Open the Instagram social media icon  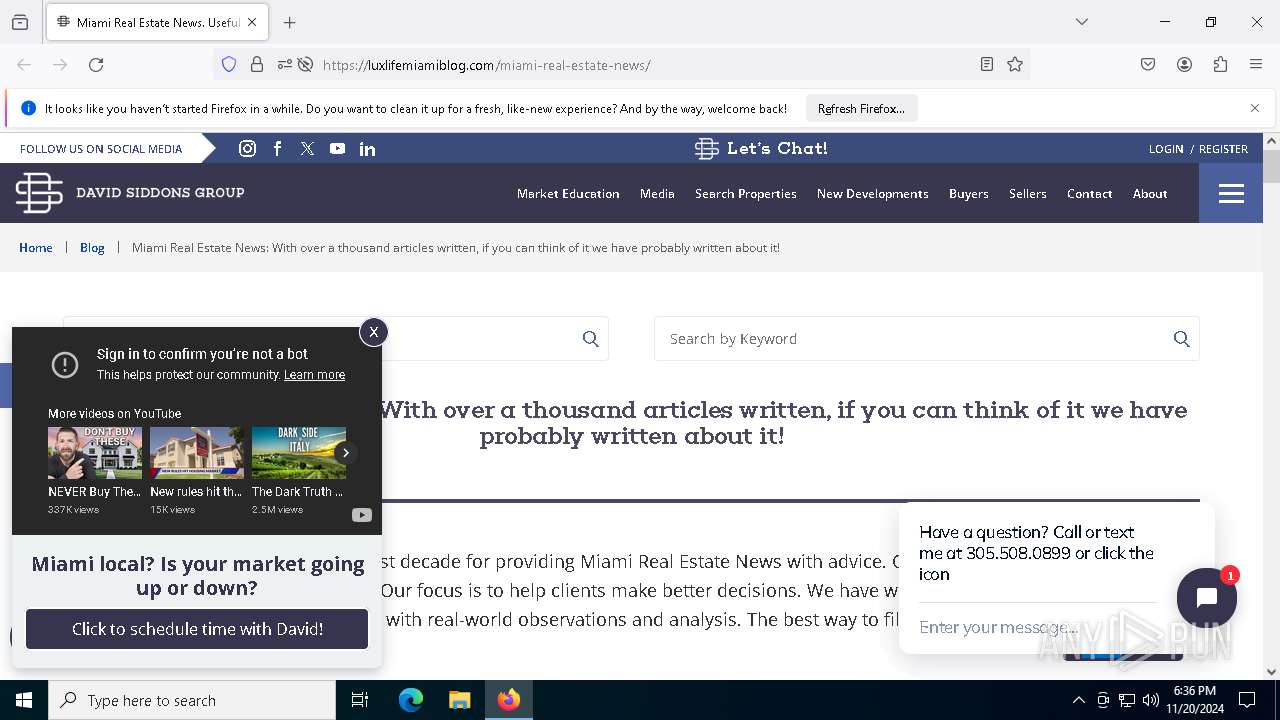pos(247,148)
